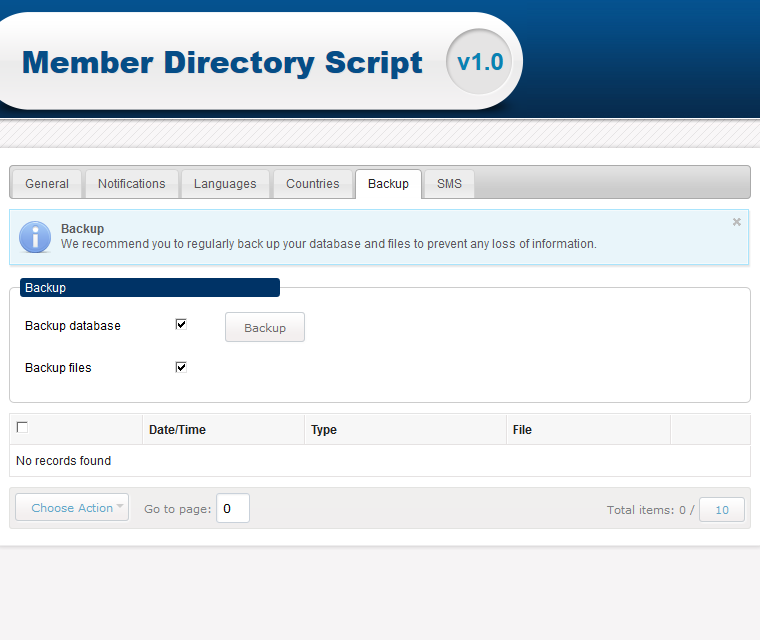Click the Backup database label

pos(73,326)
